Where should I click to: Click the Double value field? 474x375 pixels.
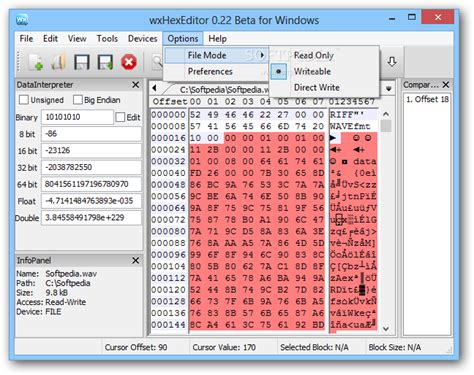[91, 218]
